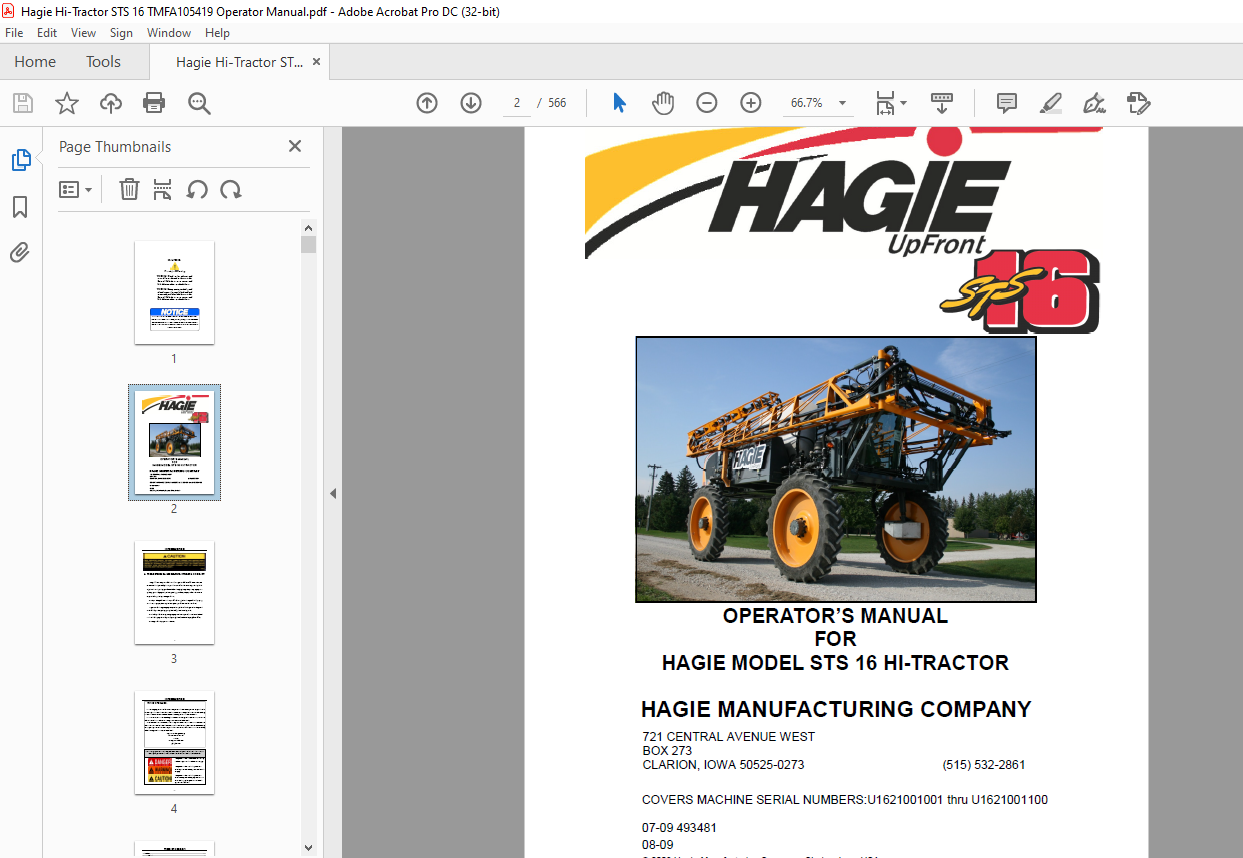This screenshot has height=858, width=1243.
Task: Click the 721 CENTRAL AVENUE WEST line
Action: pyautogui.click(x=728, y=737)
